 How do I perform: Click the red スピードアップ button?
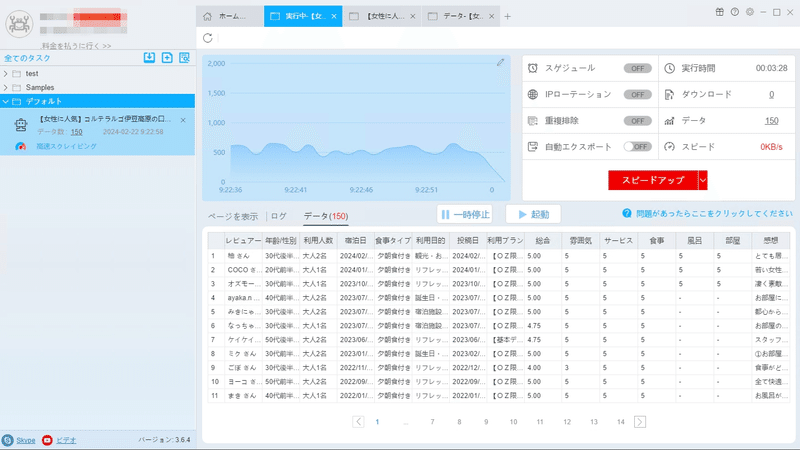coord(653,180)
